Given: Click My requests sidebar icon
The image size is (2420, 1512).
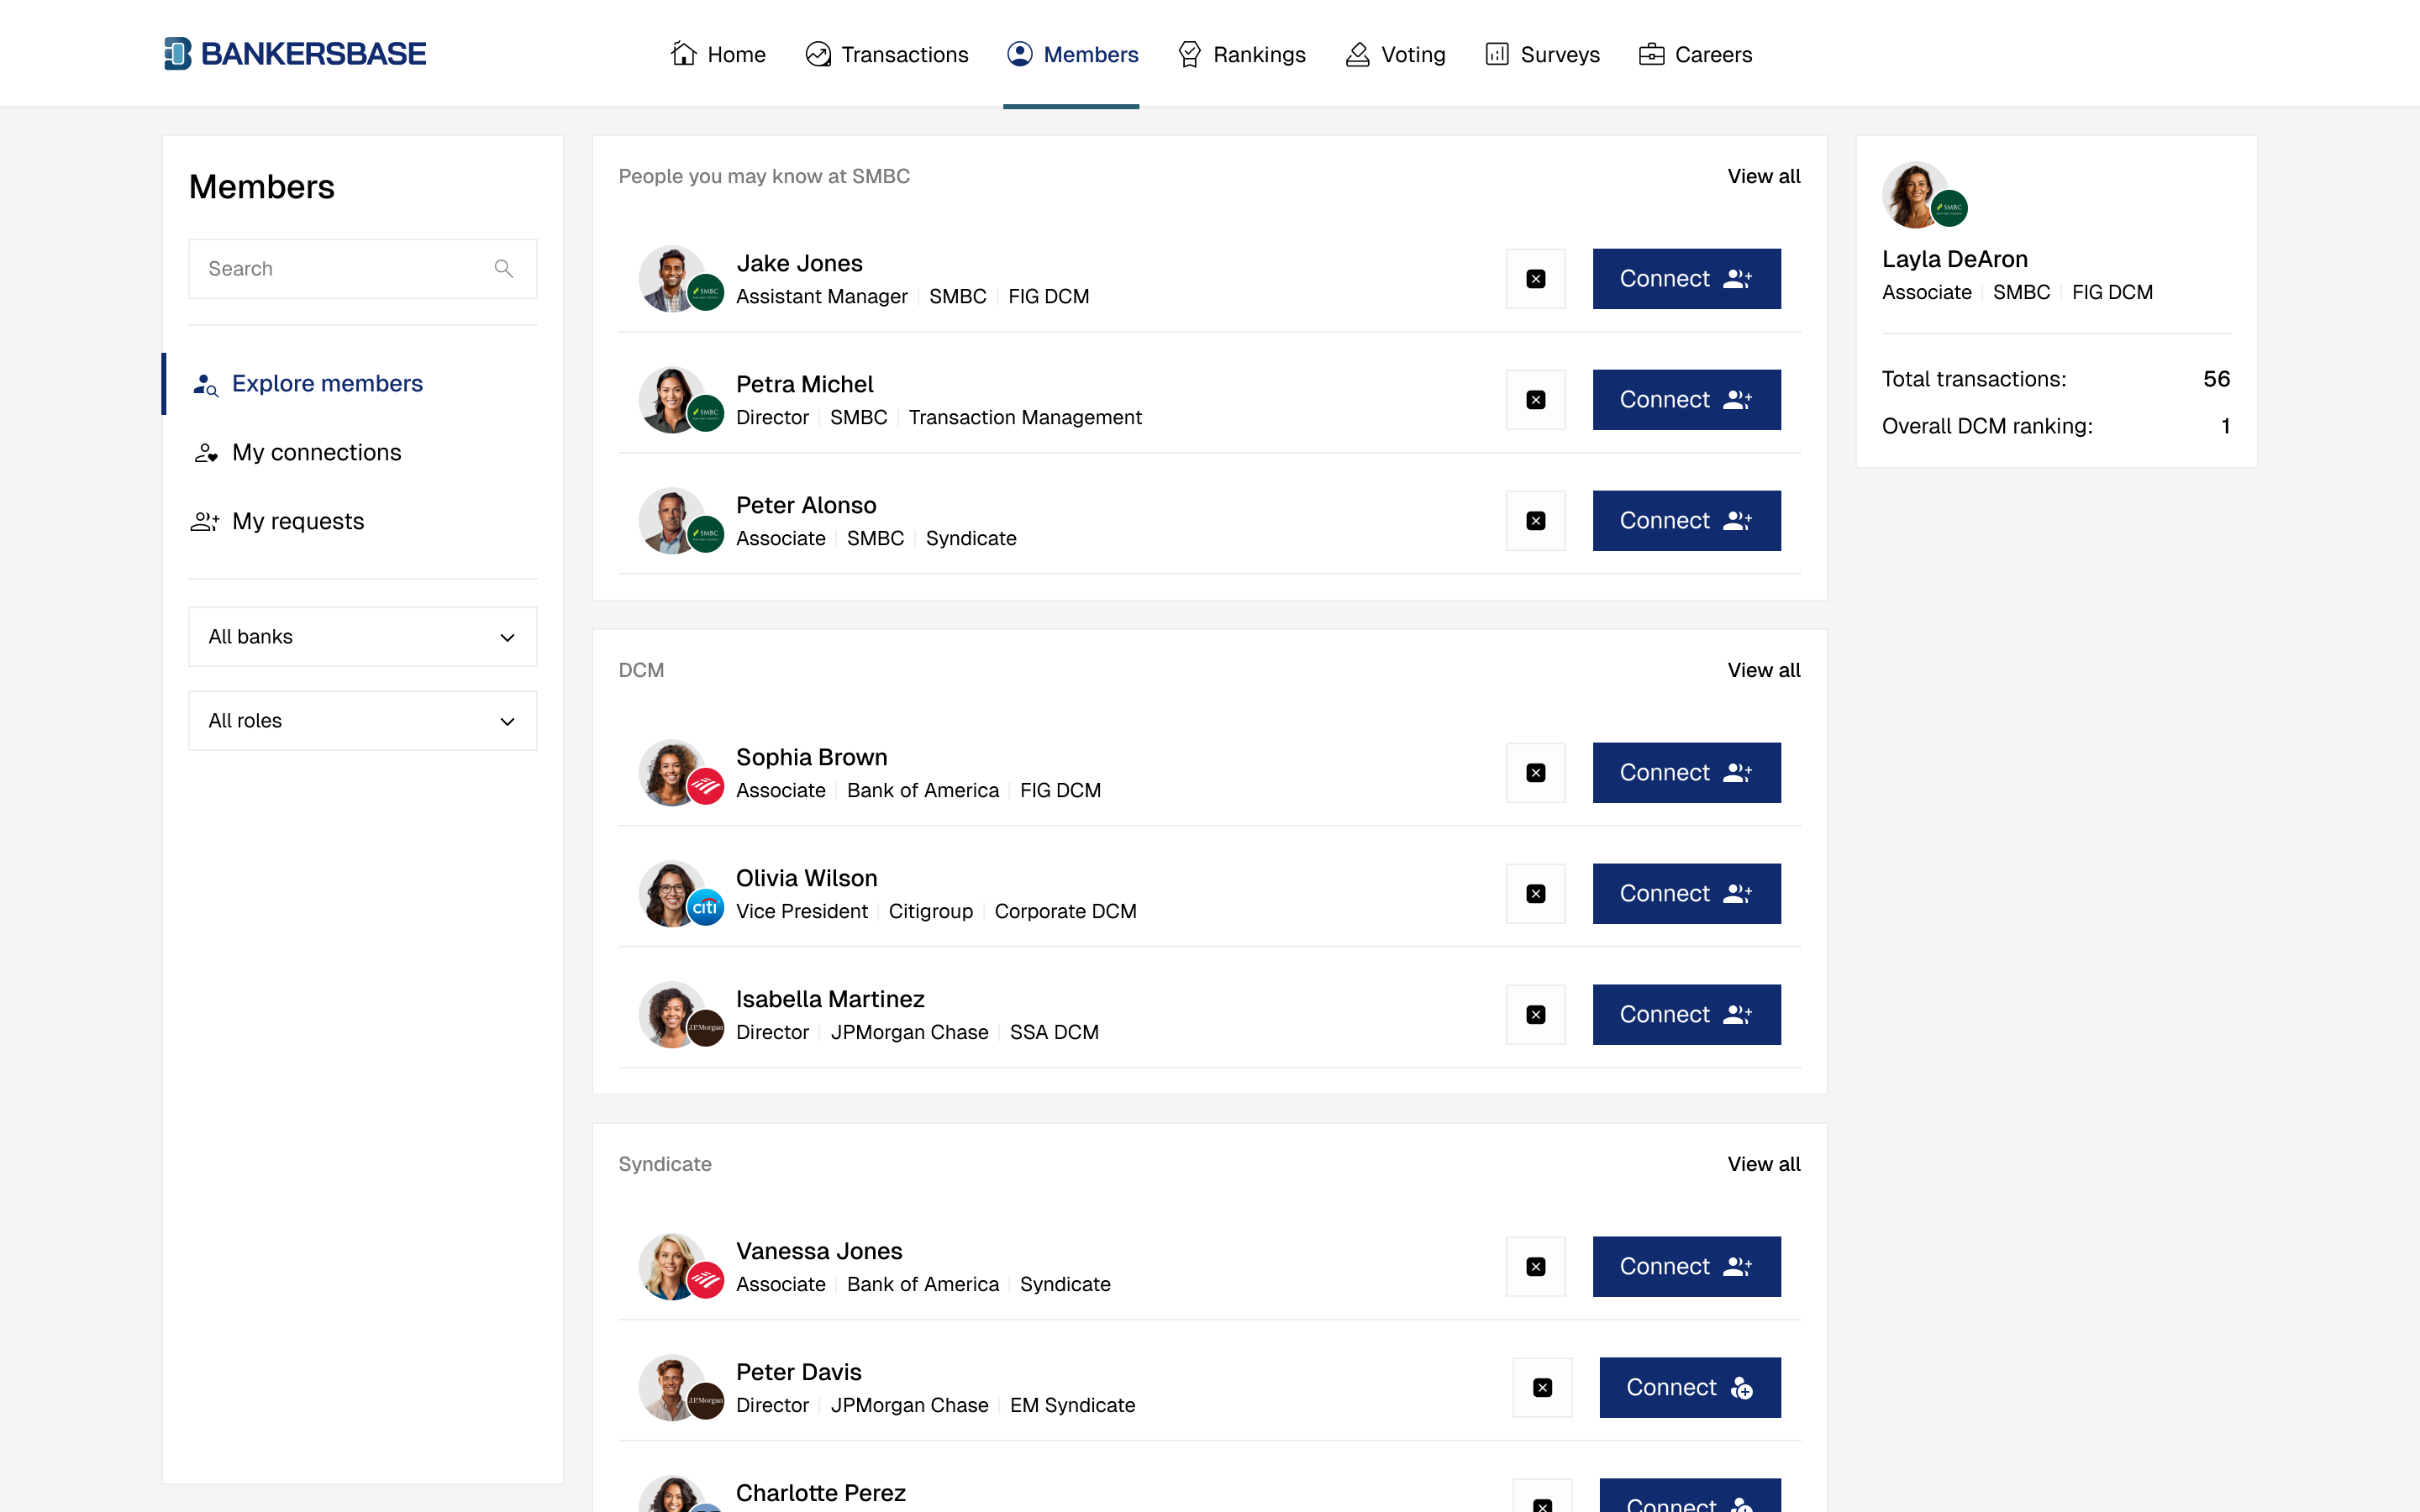Looking at the screenshot, I should pyautogui.click(x=205, y=522).
